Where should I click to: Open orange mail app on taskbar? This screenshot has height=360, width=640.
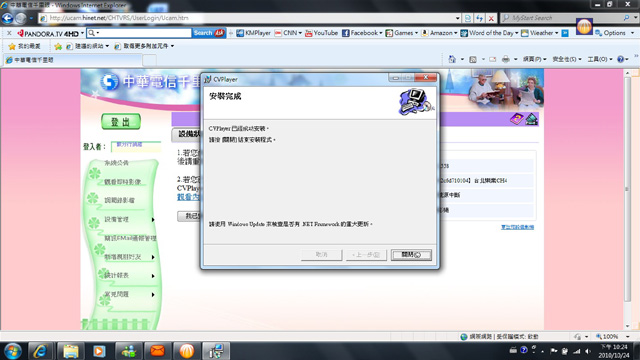(x=158, y=351)
